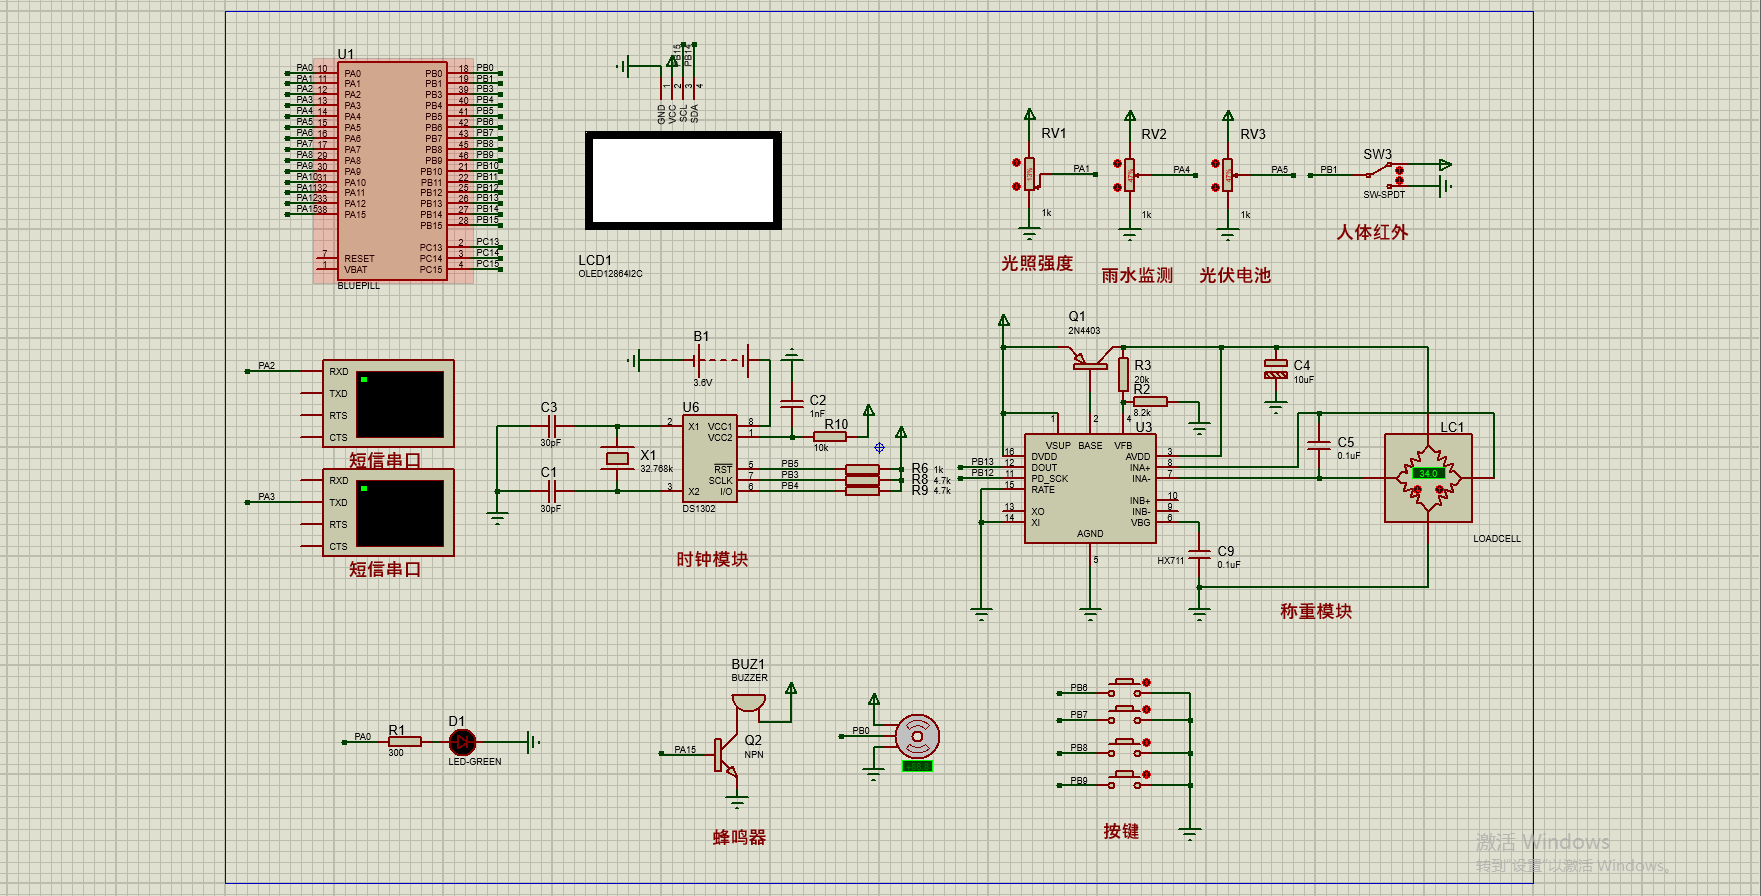Select the R2 8.2k resistor
Screen dimensions: 1761x896
1150,402
